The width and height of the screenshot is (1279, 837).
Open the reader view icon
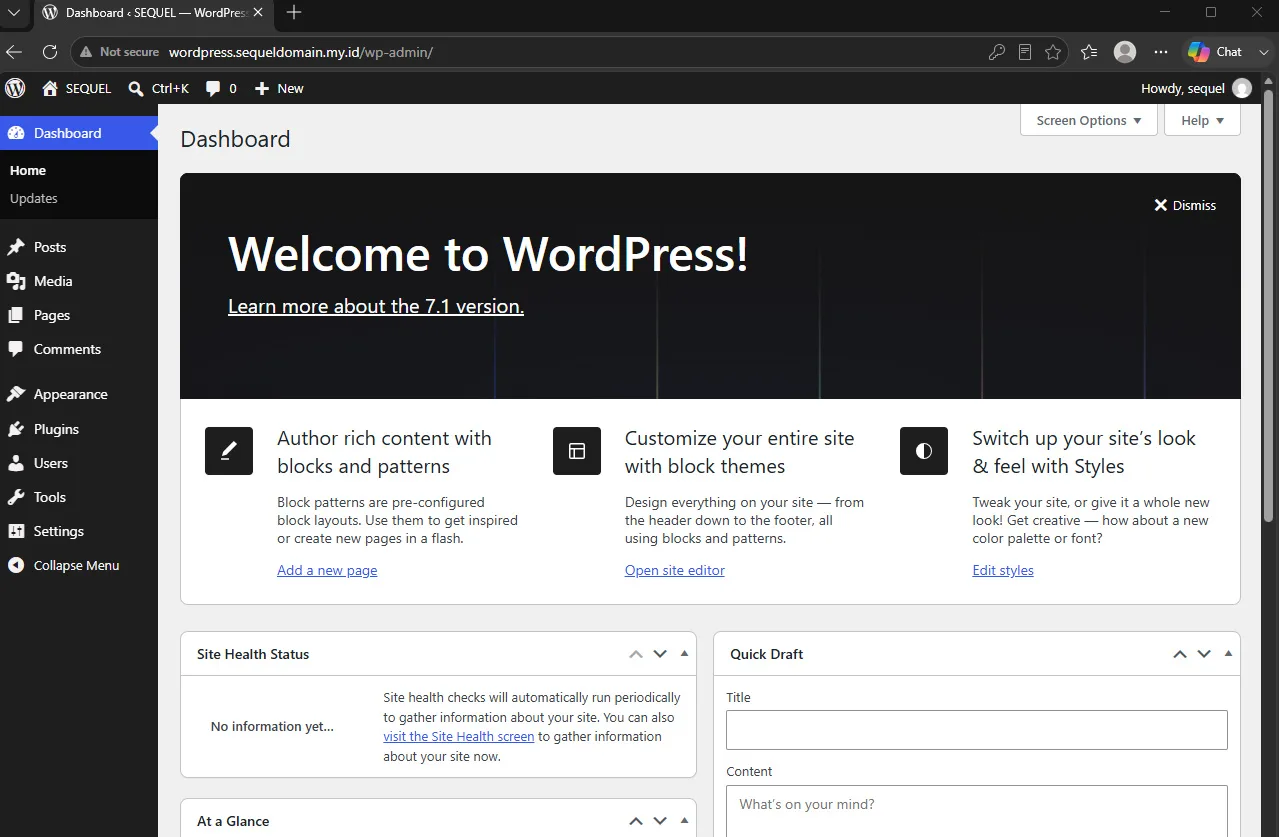click(x=1025, y=52)
